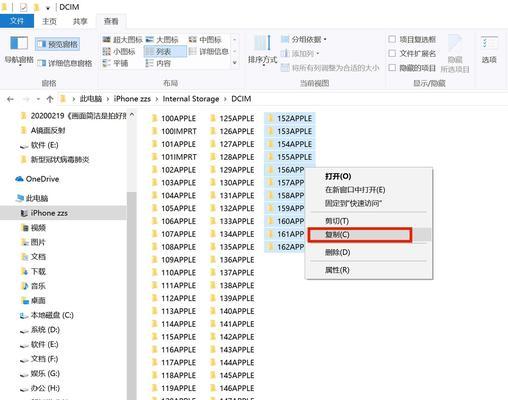Image resolution: width=508 pixels, height=400 pixels.
Task: Select the 125APPLE folder
Action: [x=232, y=118]
